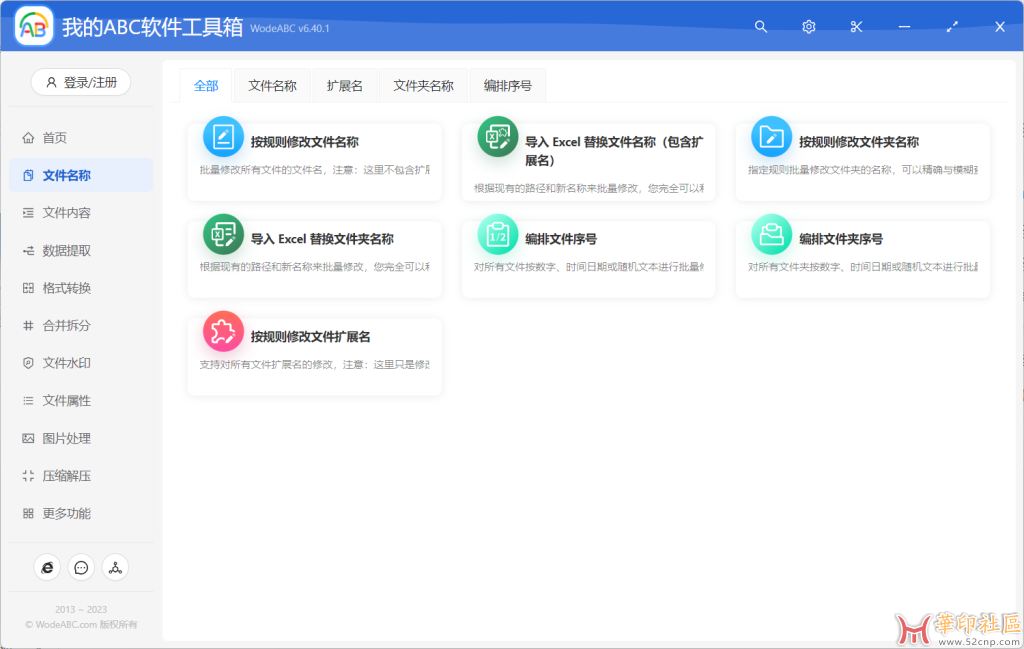
Task: Switch to the 扩展名 tab
Action: point(345,85)
